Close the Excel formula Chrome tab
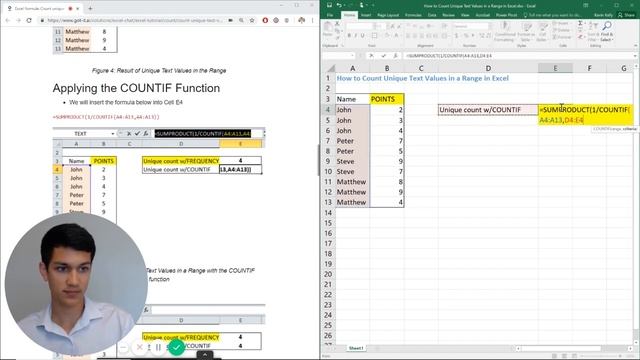Image resolution: width=640 pixels, height=360 pixels. 78,8
